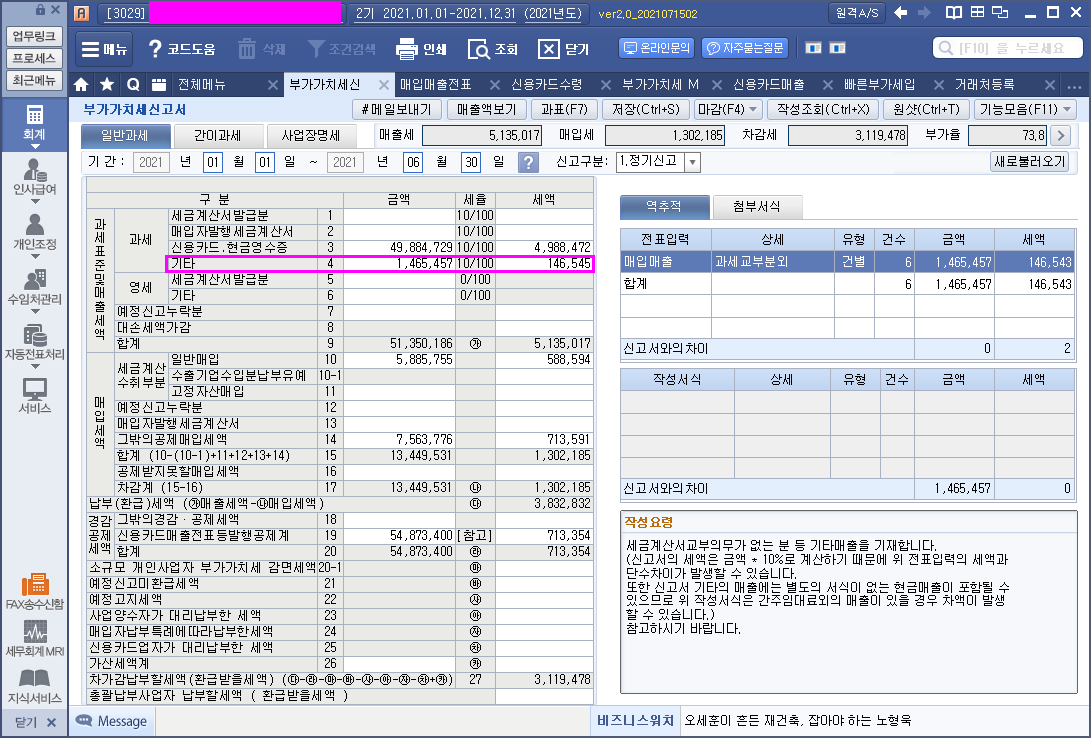Click the FAX송수신함 fax inbox icon
This screenshot has width=1091, height=738.
(34, 590)
